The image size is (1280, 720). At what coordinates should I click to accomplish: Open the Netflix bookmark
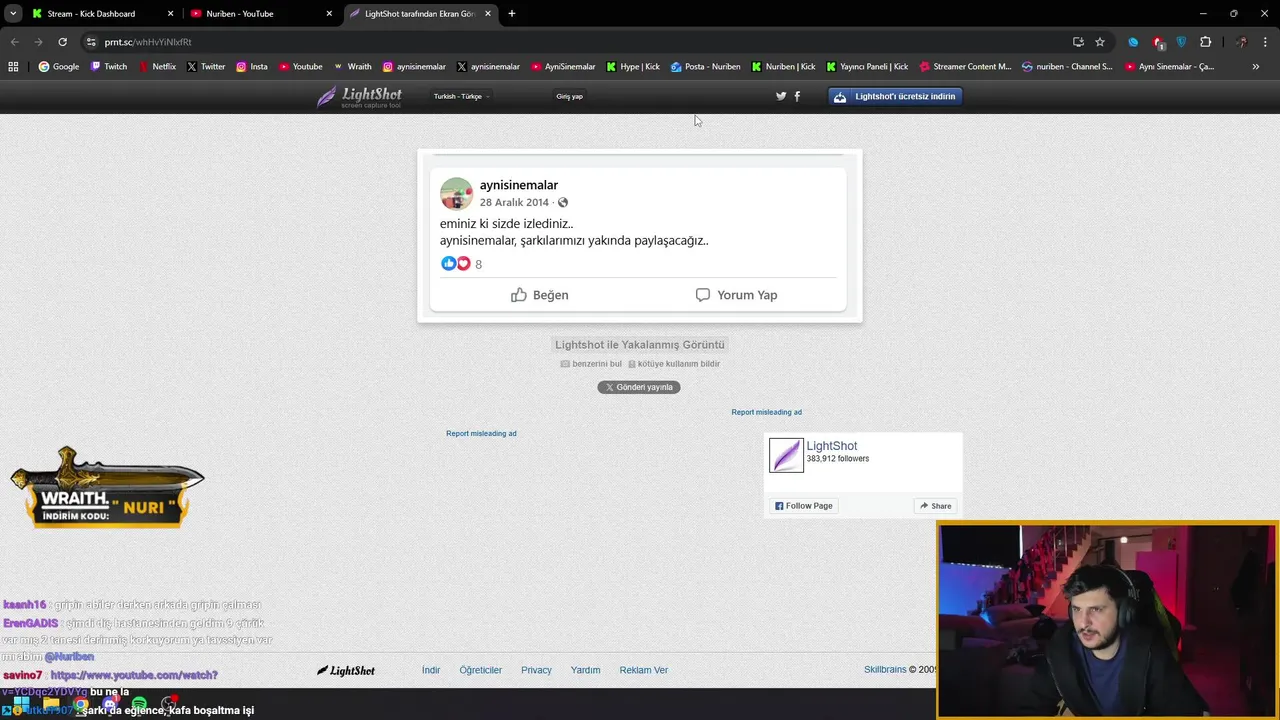[x=156, y=67]
